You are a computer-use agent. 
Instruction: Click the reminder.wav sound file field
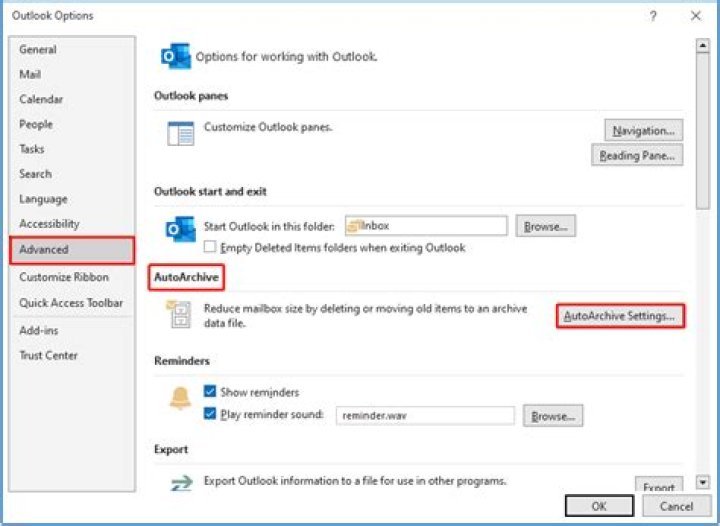(425, 416)
